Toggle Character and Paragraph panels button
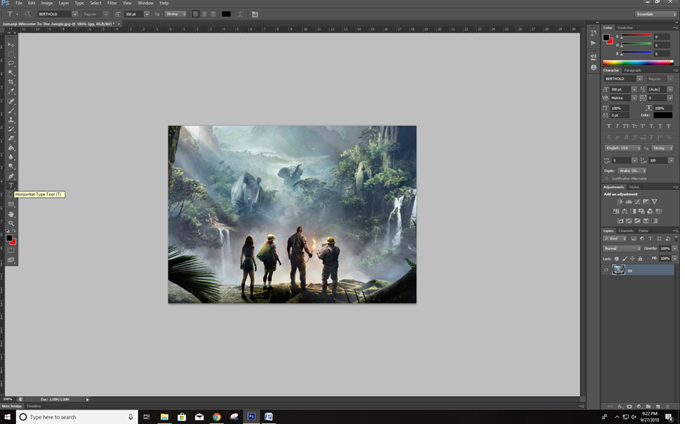The height and width of the screenshot is (426, 685). [x=255, y=14]
